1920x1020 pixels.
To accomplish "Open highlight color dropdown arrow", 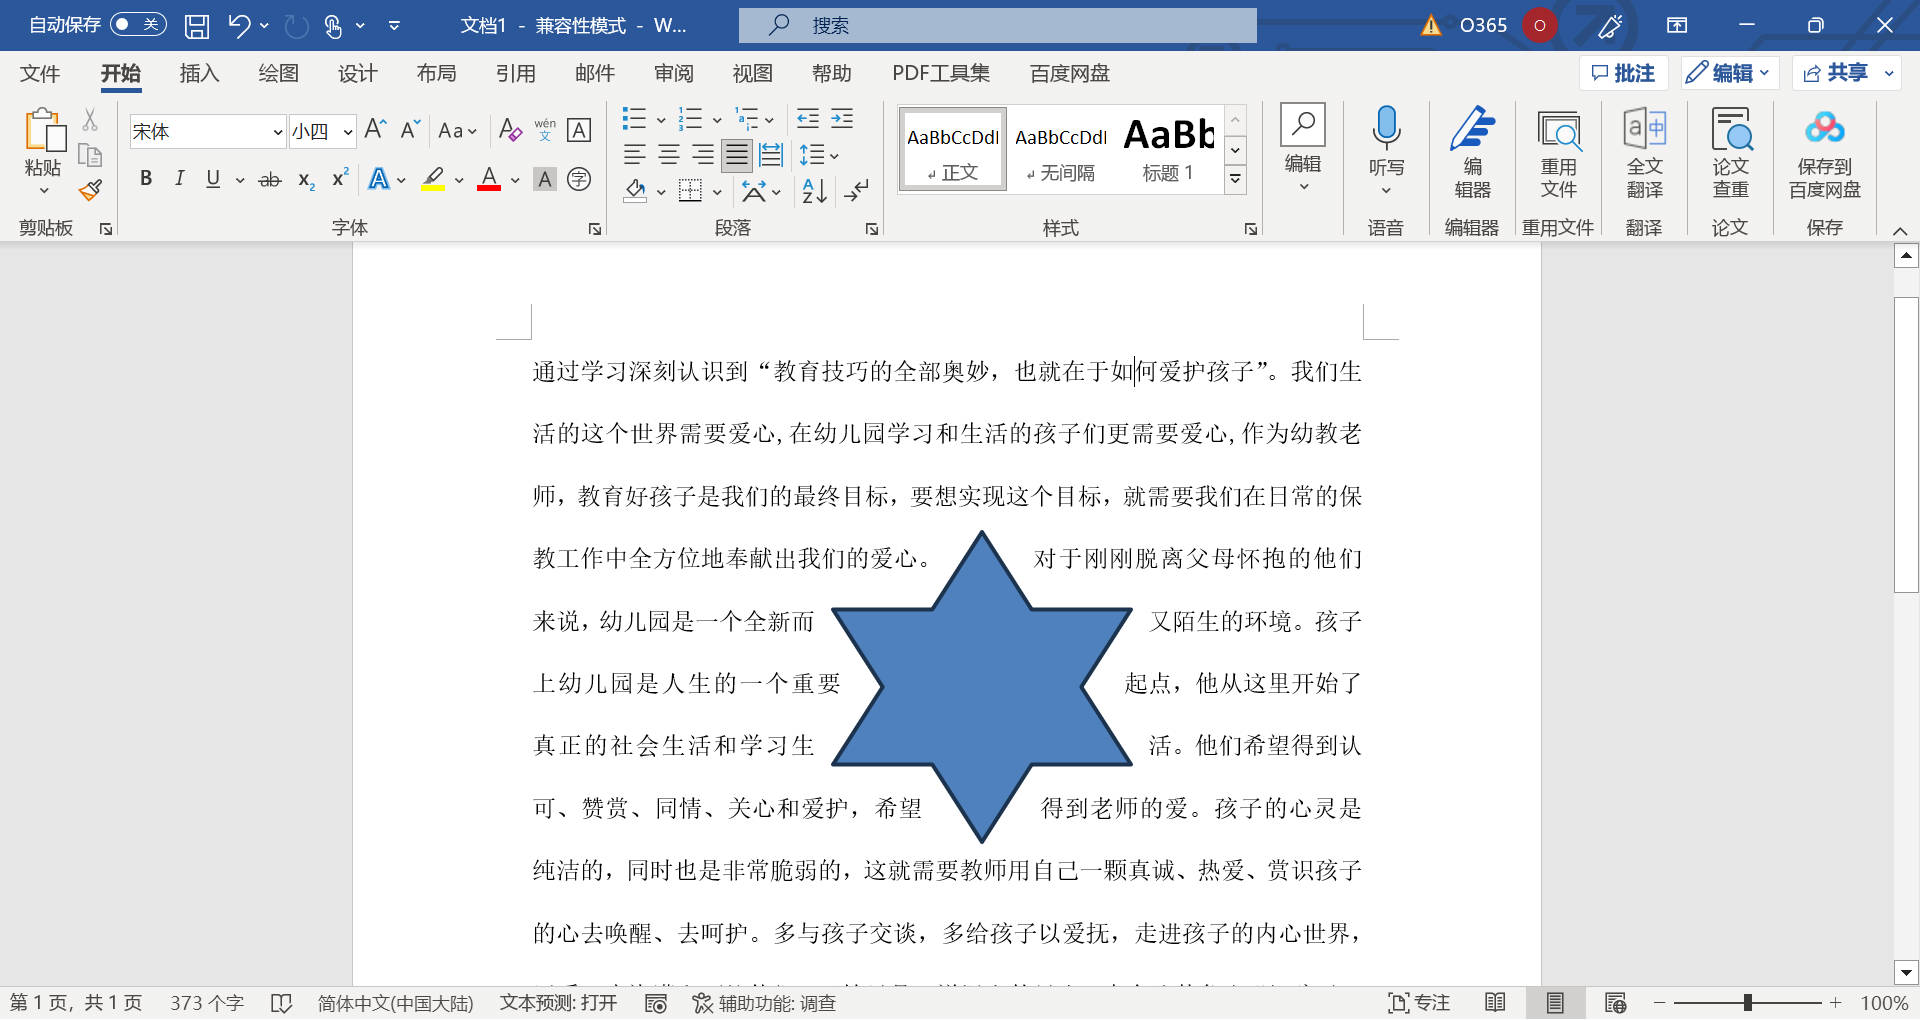I will (x=459, y=180).
